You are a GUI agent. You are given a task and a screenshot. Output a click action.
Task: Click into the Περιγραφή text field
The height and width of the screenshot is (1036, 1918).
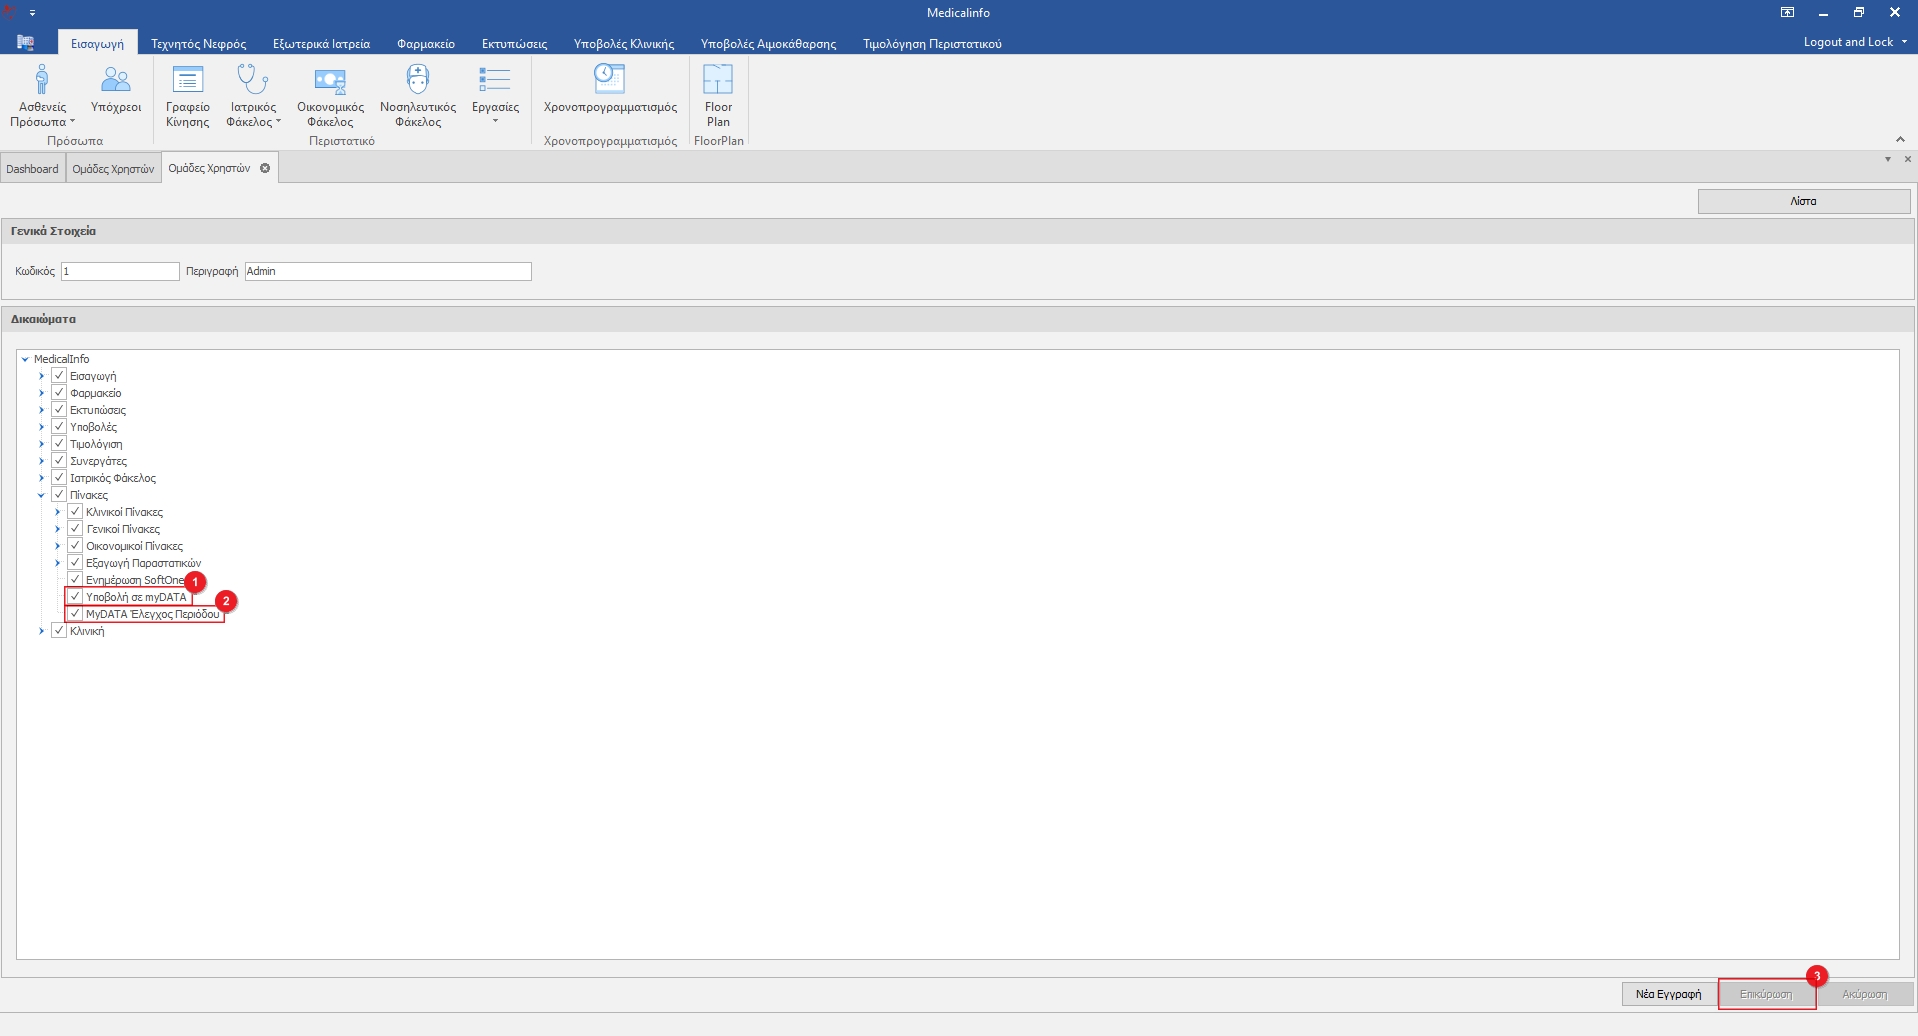point(388,271)
